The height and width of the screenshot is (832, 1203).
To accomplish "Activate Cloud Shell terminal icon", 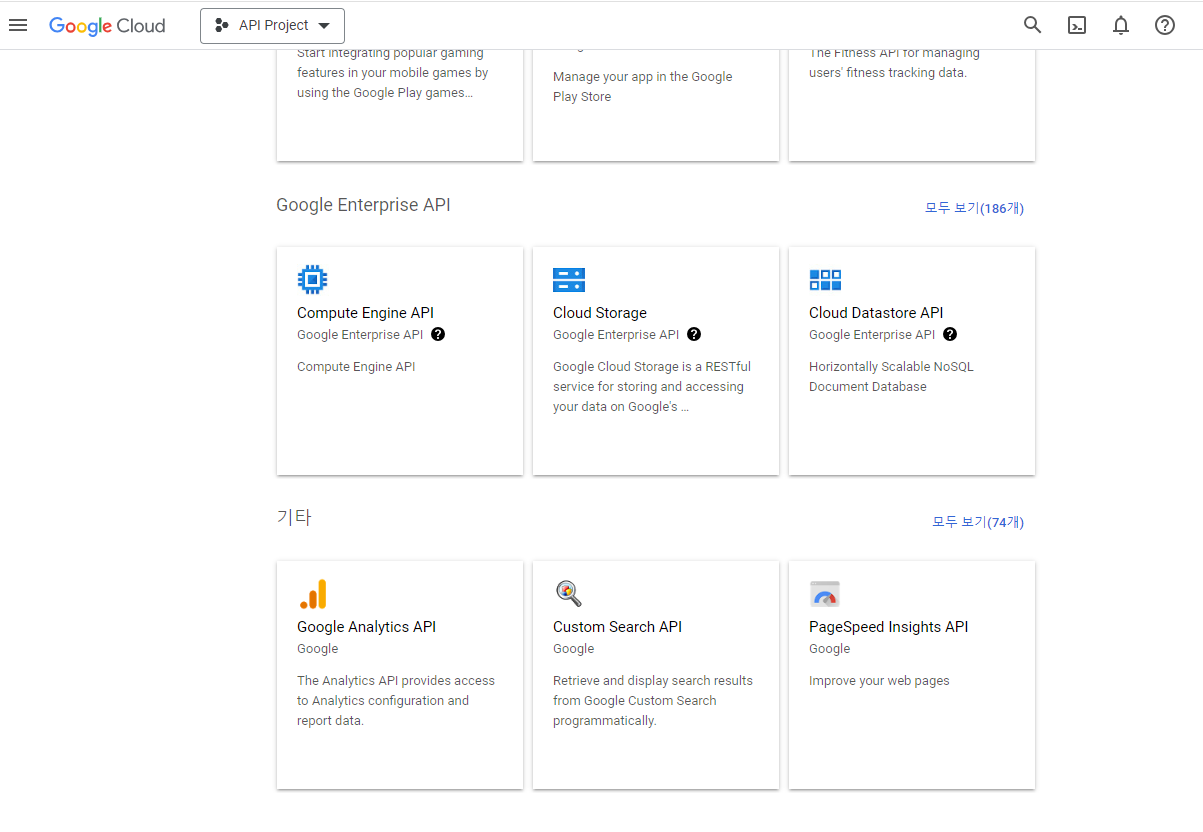I will [1077, 25].
